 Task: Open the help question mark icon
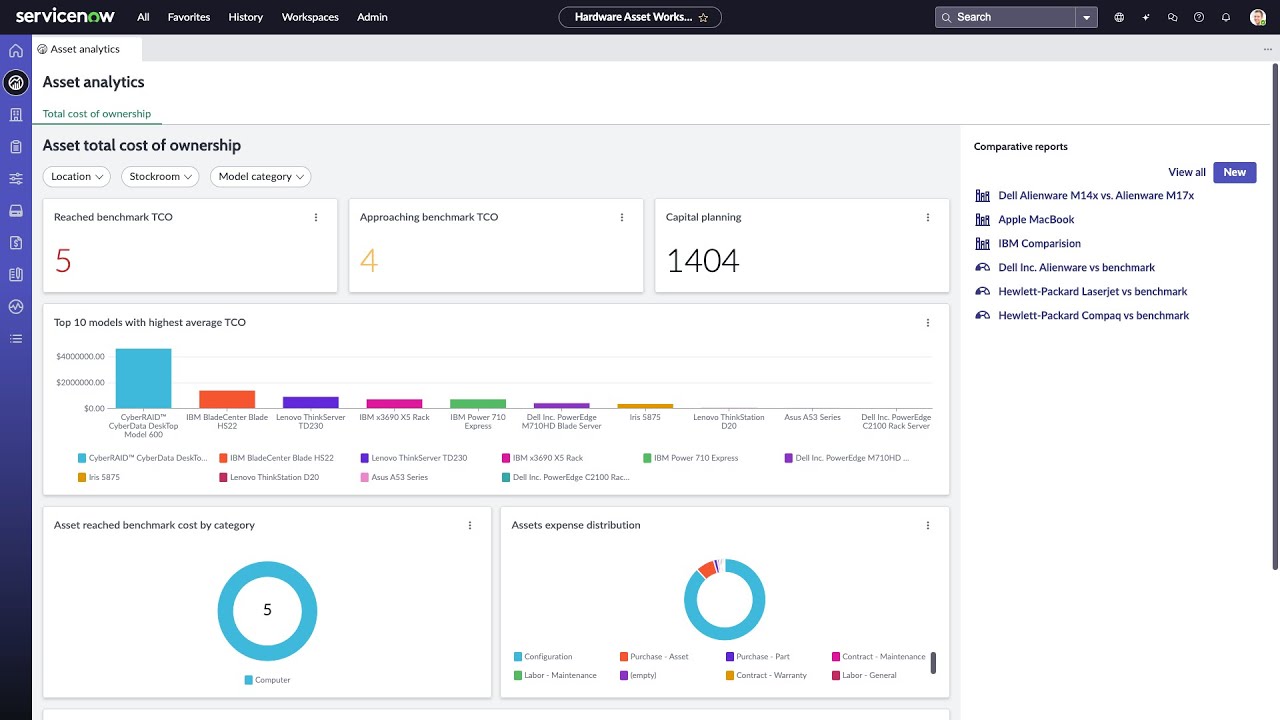pyautogui.click(x=1199, y=17)
